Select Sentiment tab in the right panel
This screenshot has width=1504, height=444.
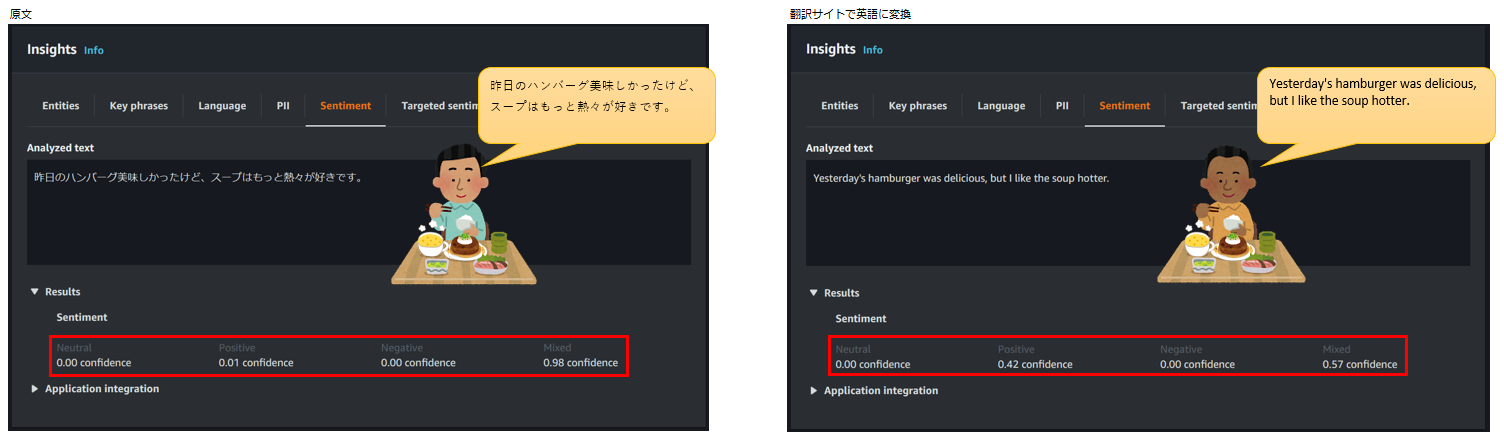tap(1125, 106)
